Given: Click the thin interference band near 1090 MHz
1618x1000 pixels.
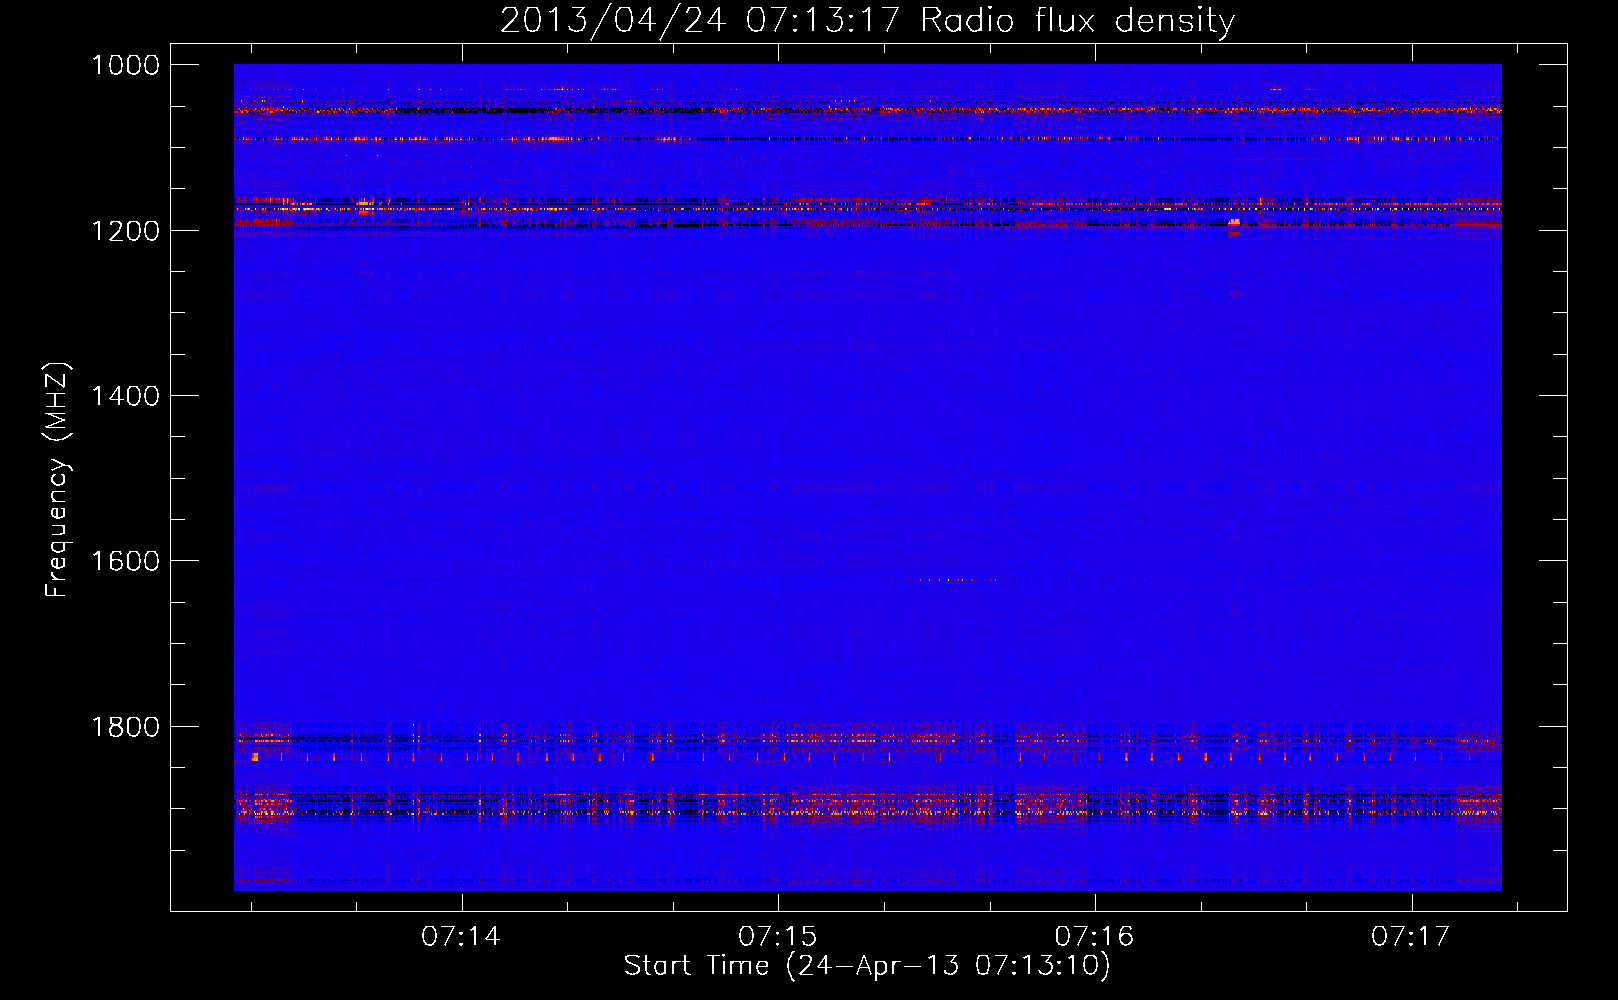Looking at the screenshot, I should [x=866, y=139].
